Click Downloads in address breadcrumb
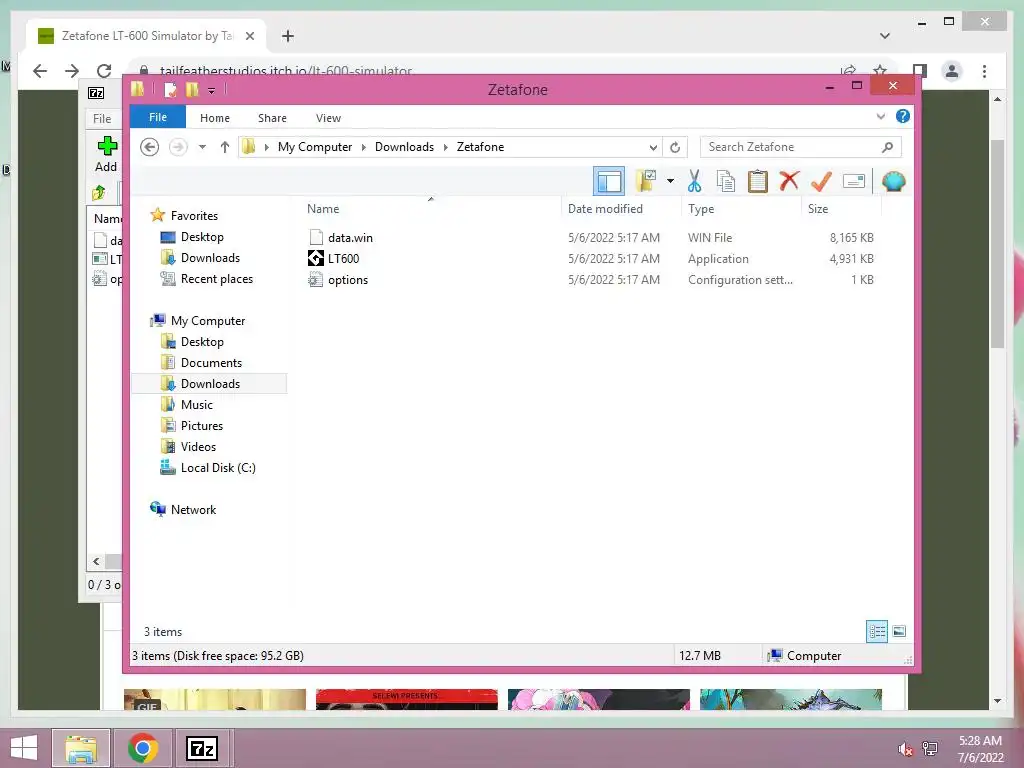 (x=404, y=147)
